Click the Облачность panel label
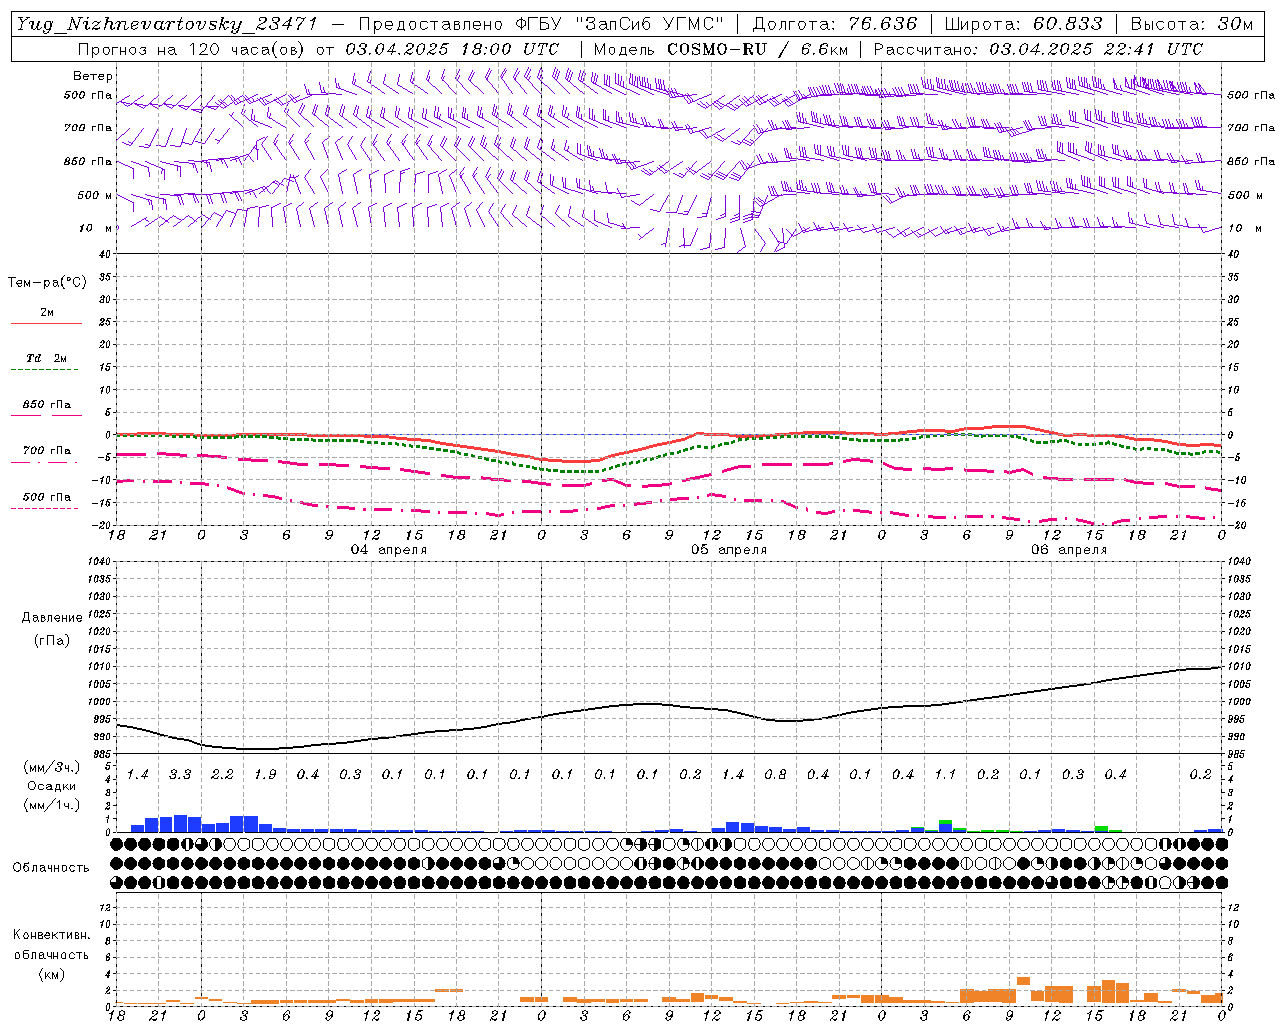Viewport: 1280px width, 1024px height. [51, 868]
